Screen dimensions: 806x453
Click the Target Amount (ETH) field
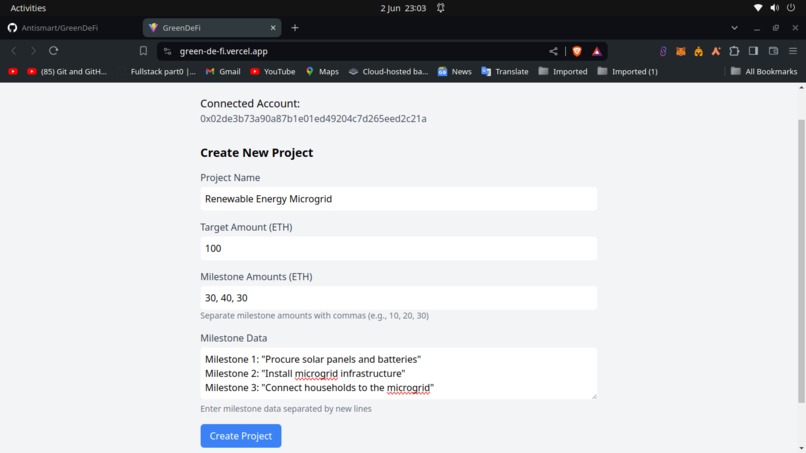point(398,248)
